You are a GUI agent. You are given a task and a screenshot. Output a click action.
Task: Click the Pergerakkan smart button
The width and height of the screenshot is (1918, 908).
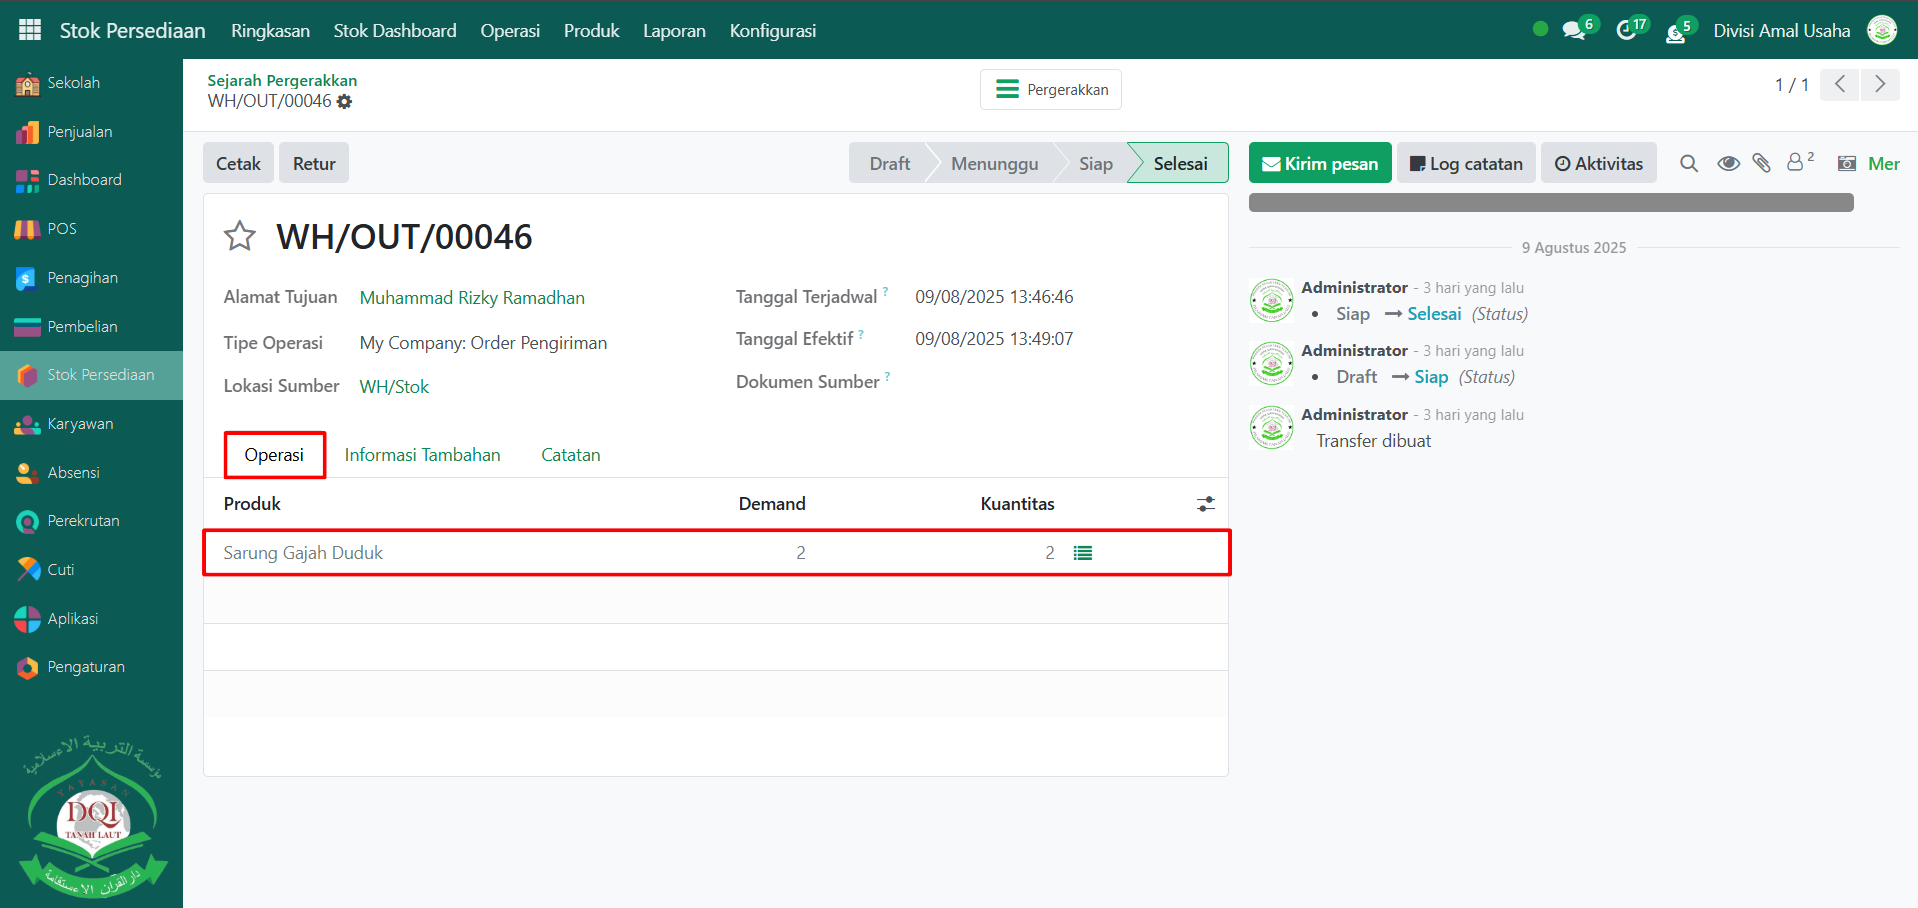1051,89
